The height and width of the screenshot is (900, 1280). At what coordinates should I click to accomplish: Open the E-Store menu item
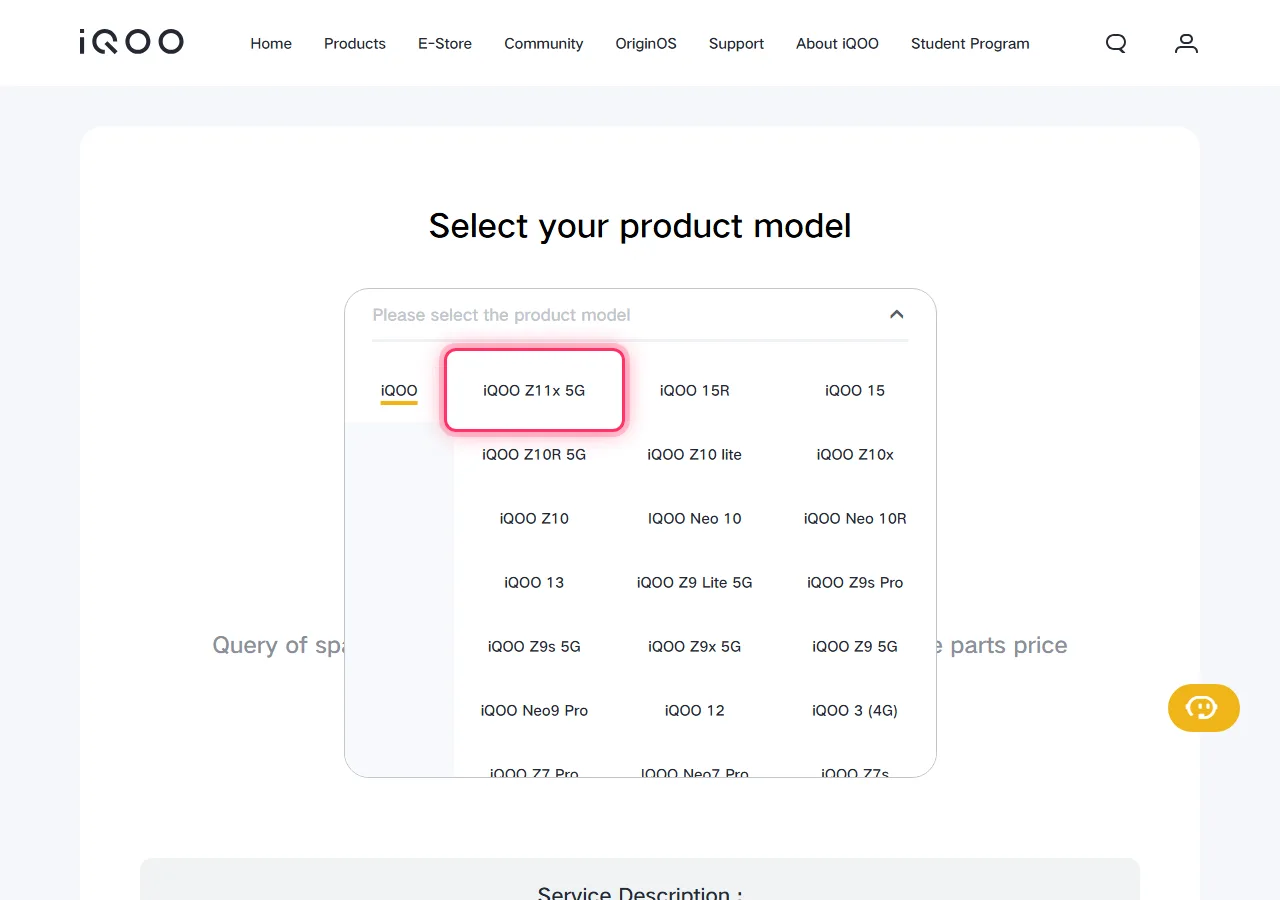tap(445, 43)
